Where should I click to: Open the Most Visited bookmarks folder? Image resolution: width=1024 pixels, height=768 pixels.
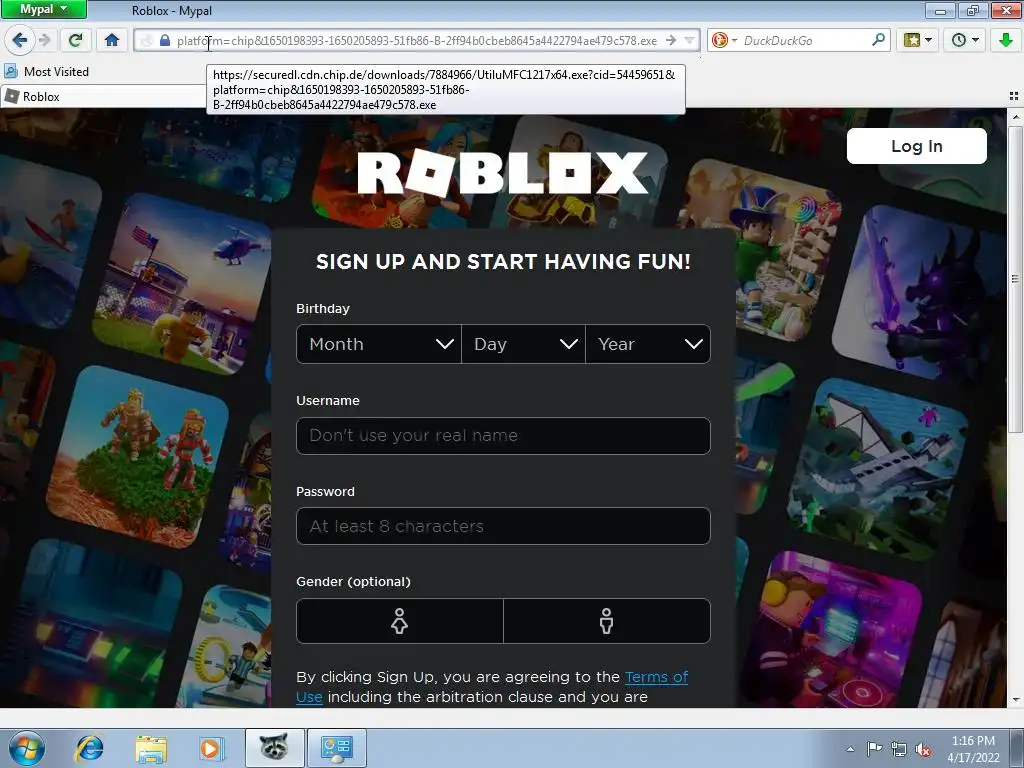(46, 71)
